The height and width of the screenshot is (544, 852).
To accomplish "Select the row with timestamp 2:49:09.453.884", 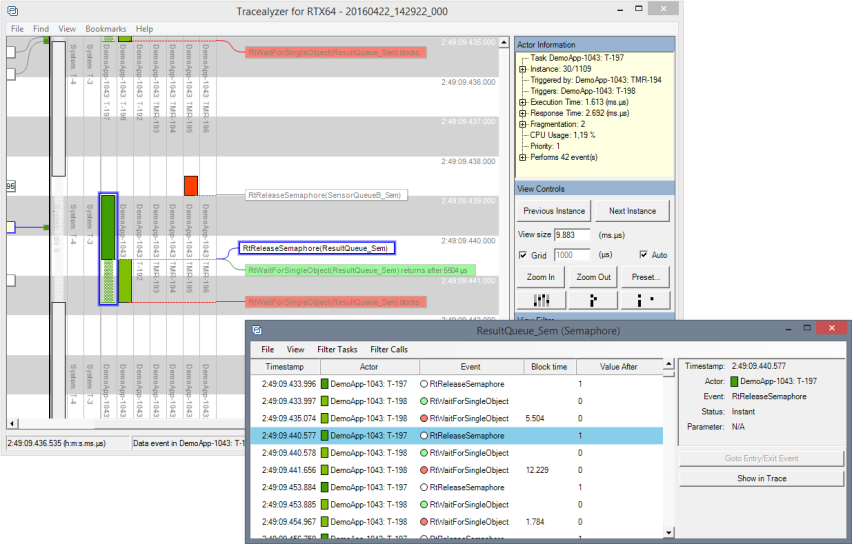I will (x=456, y=487).
